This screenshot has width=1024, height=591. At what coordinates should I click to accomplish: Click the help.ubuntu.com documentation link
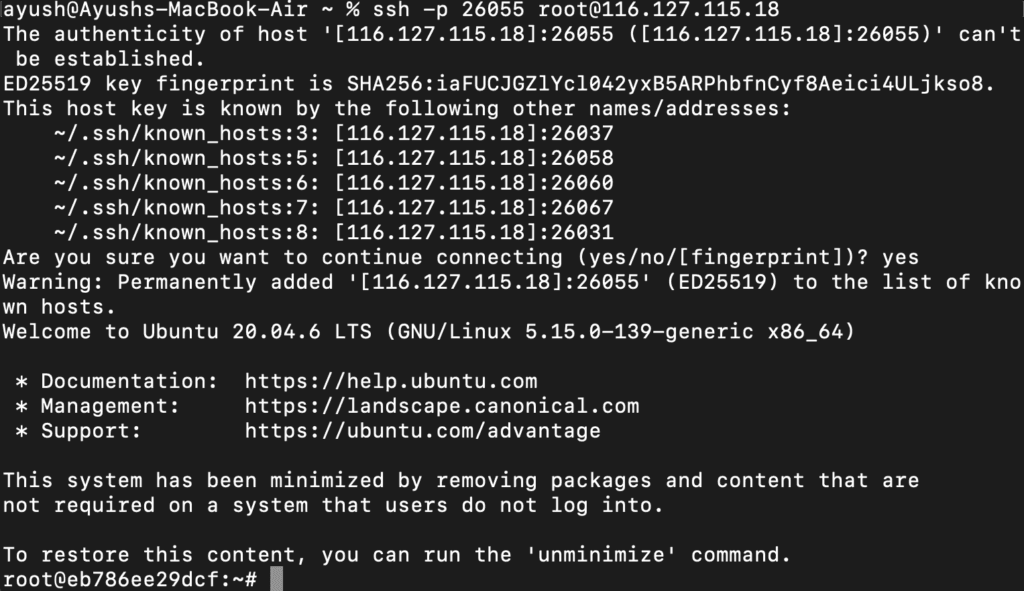tap(391, 381)
